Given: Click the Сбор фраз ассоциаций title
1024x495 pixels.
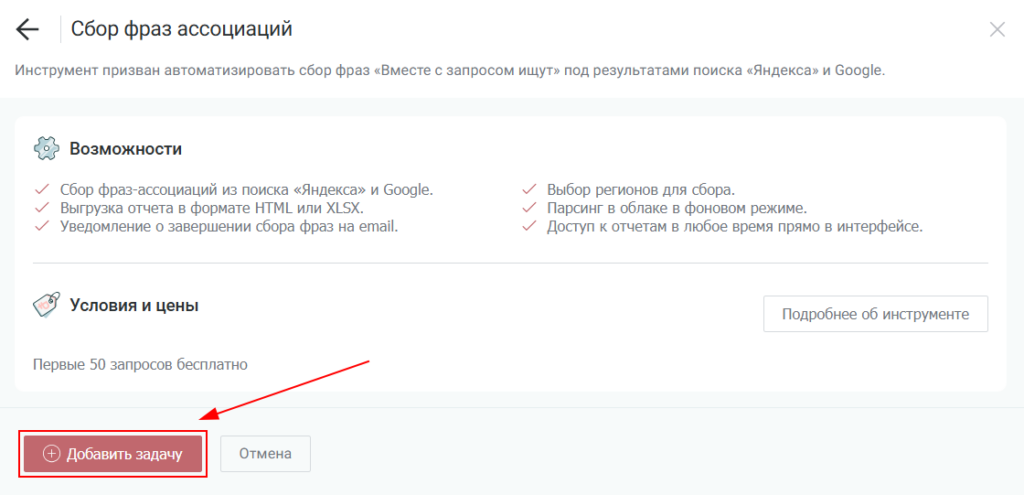Looking at the screenshot, I should pyautogui.click(x=181, y=29).
